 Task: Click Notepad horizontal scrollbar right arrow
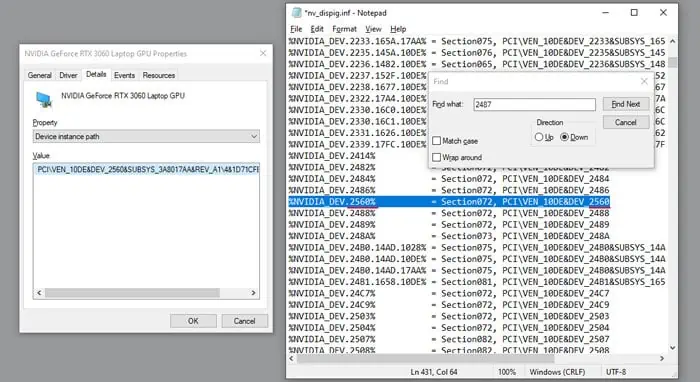click(662, 358)
